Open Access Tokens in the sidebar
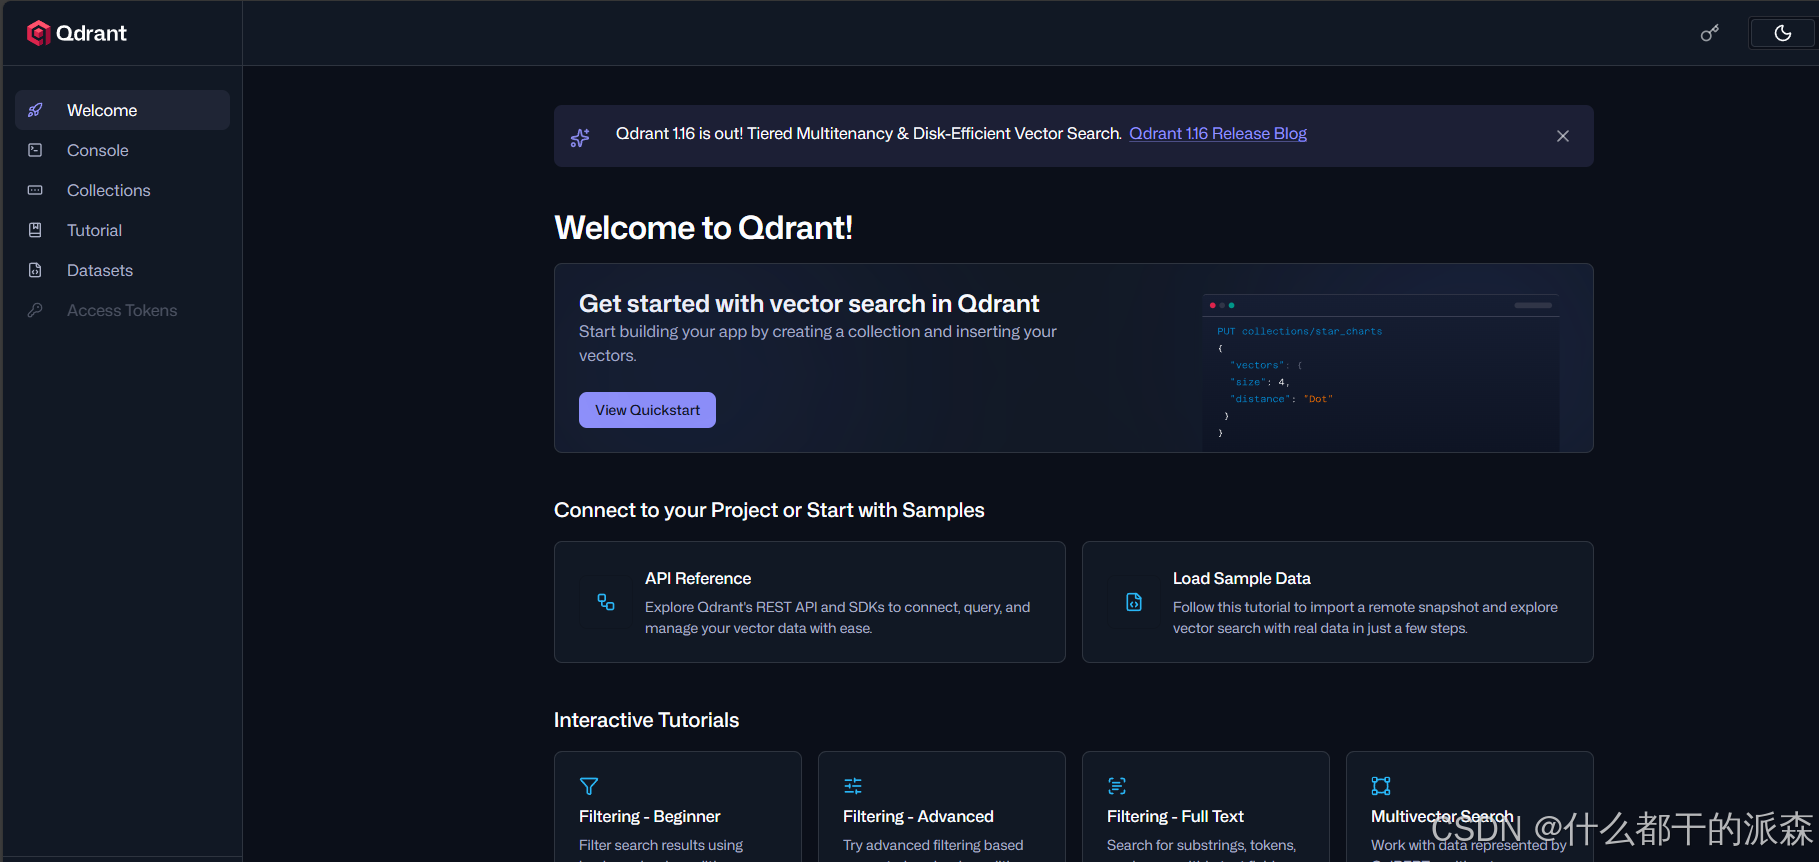 pyautogui.click(x=122, y=310)
